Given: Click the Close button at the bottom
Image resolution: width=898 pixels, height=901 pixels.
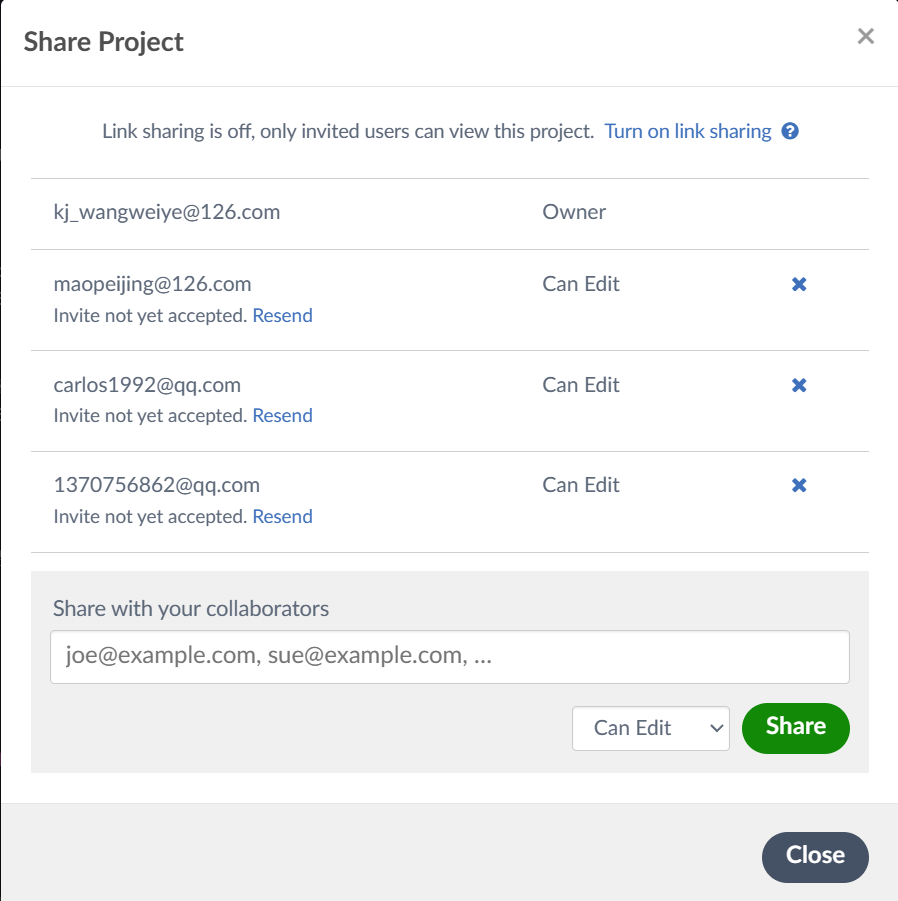Looking at the screenshot, I should coord(815,855).
